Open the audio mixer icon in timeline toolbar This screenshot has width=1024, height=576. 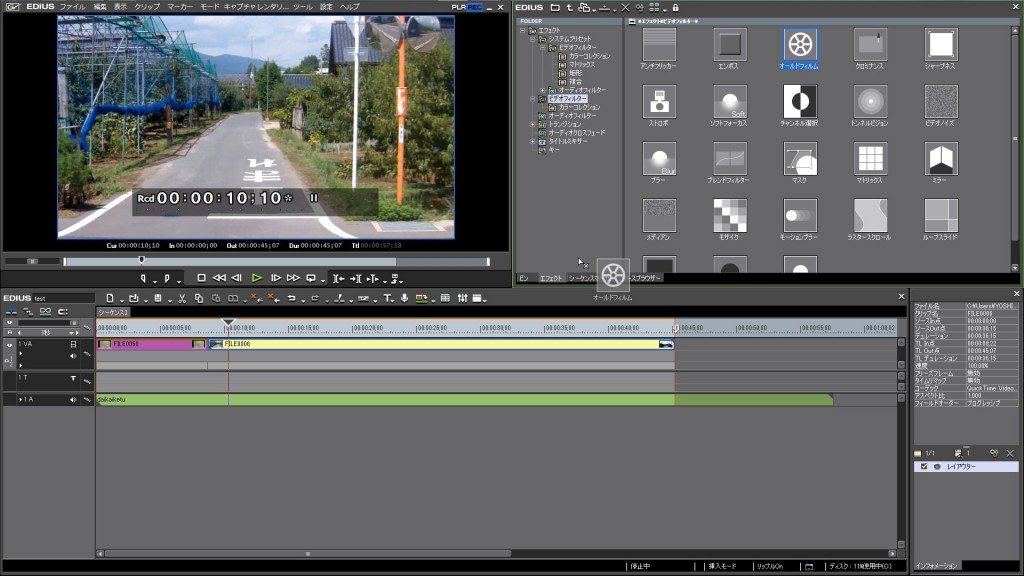[462, 298]
